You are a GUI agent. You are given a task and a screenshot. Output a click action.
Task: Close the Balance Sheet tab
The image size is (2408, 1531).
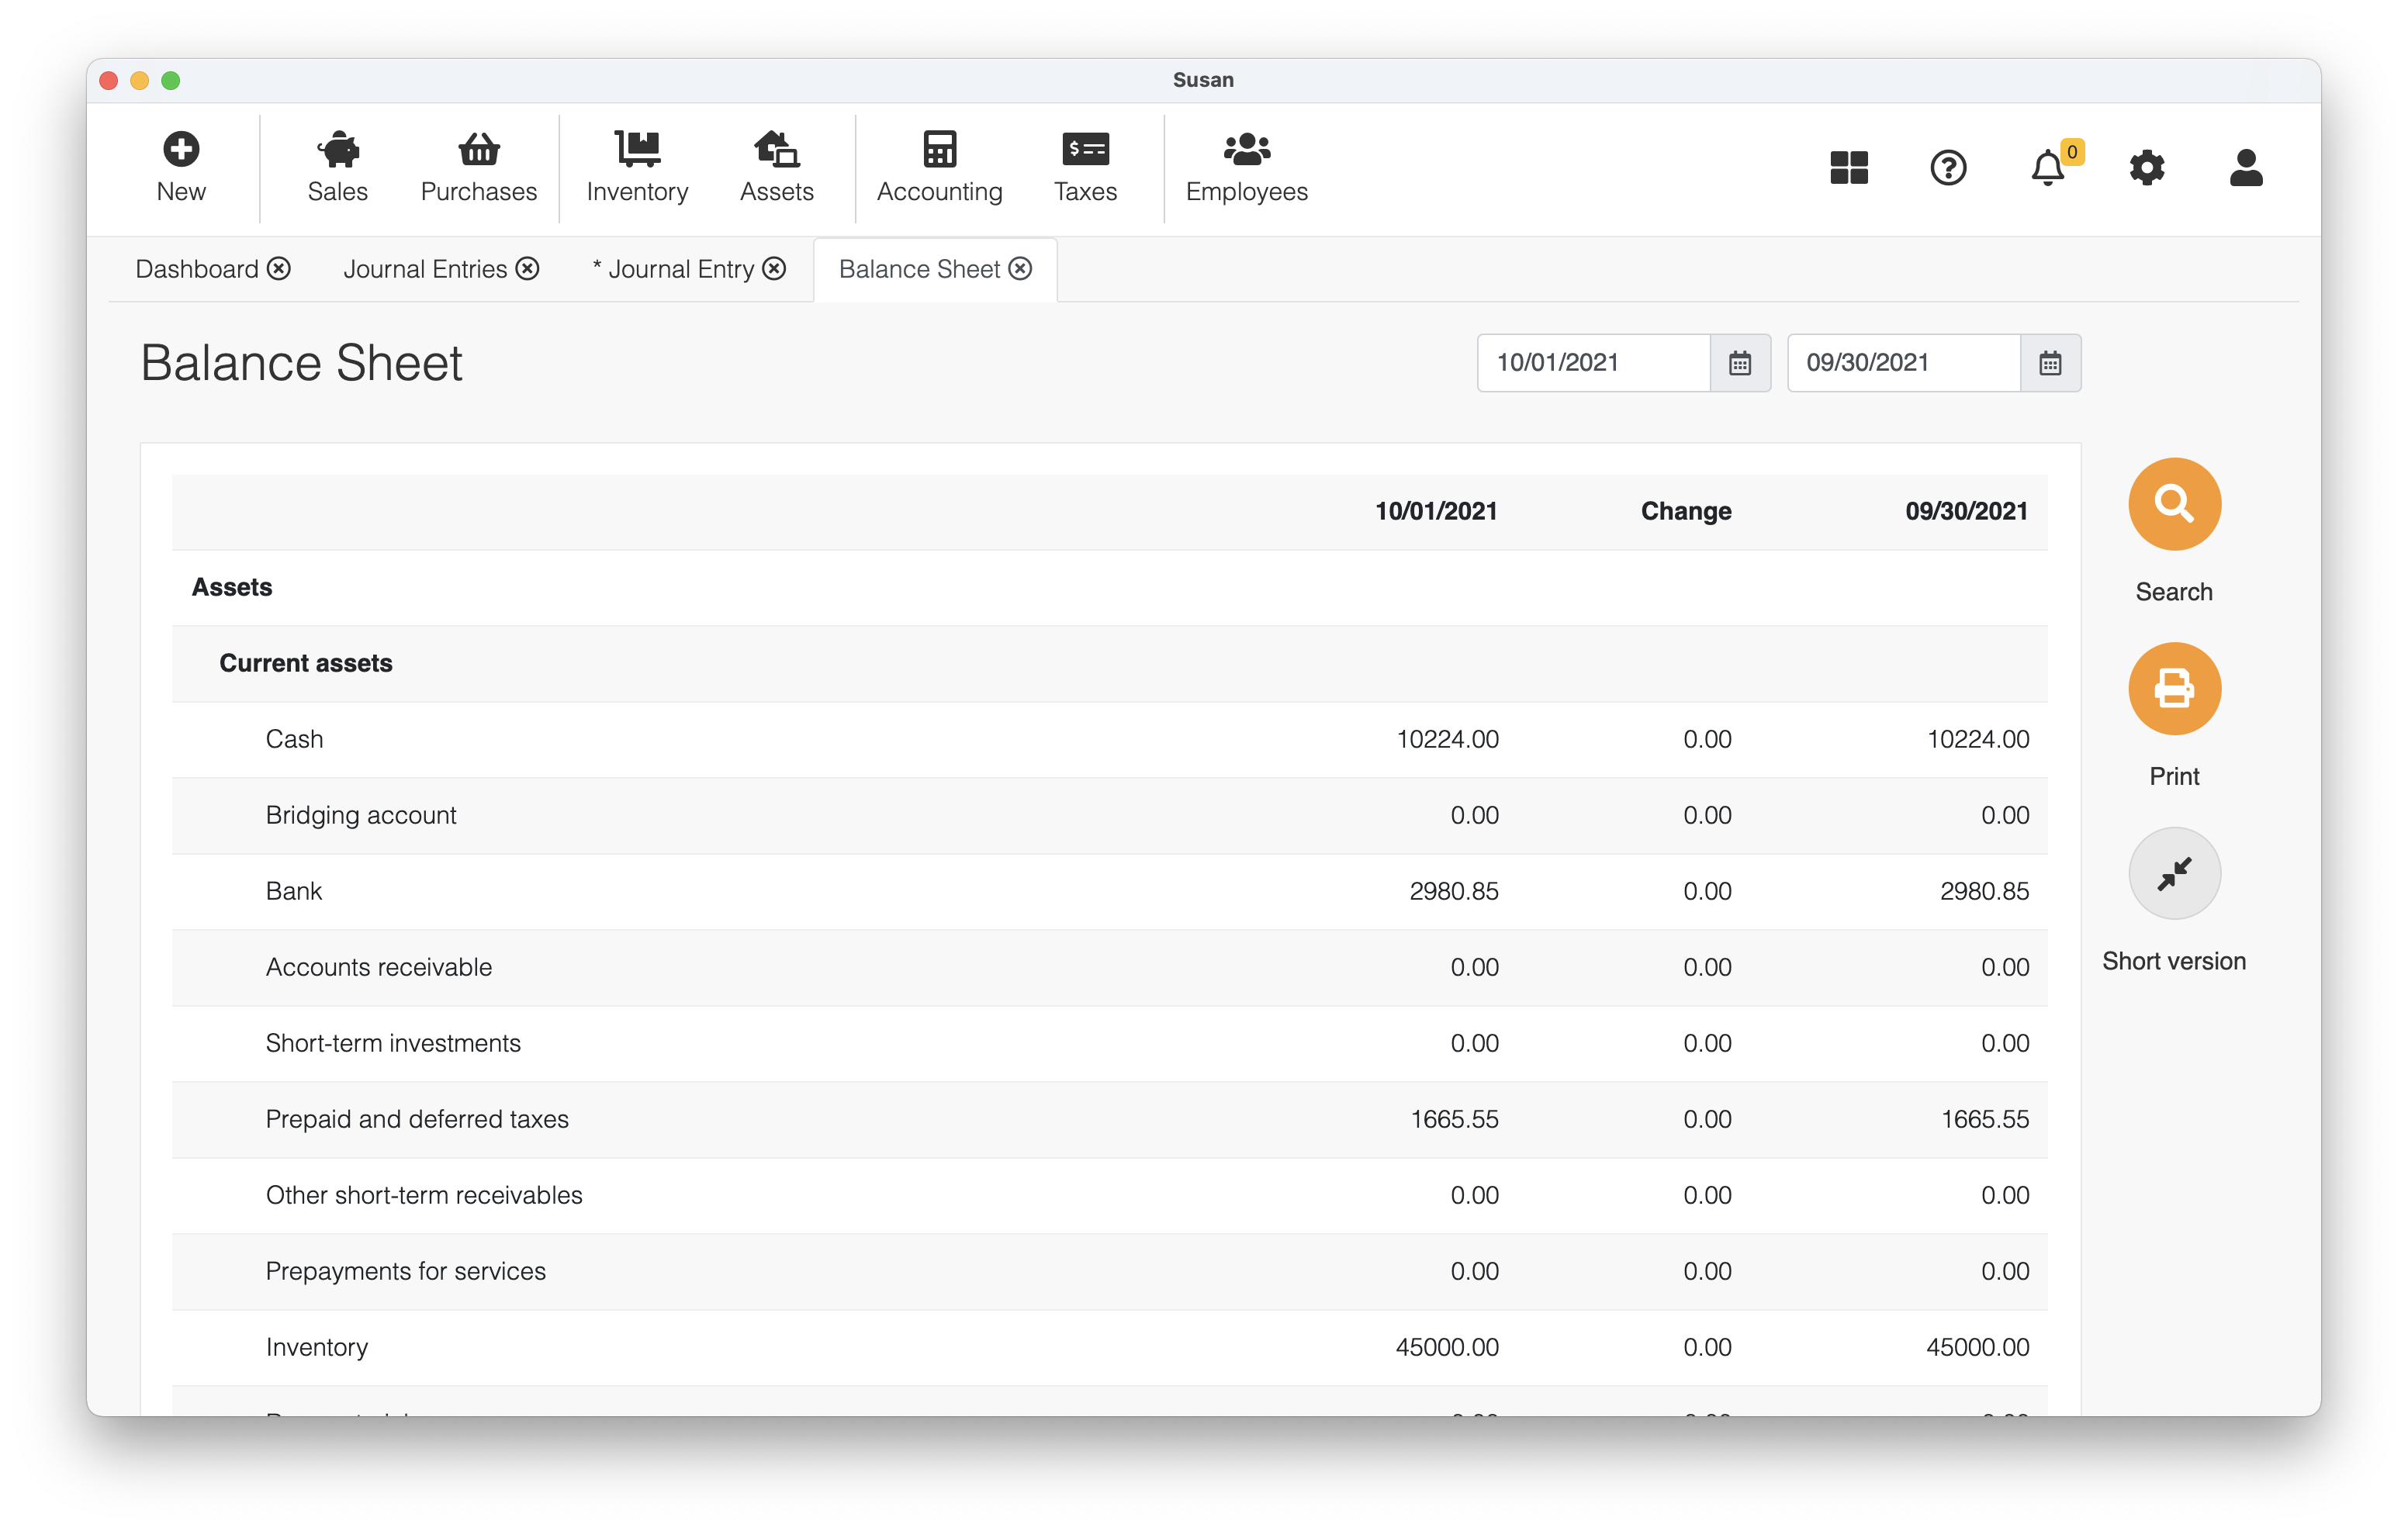point(1020,269)
